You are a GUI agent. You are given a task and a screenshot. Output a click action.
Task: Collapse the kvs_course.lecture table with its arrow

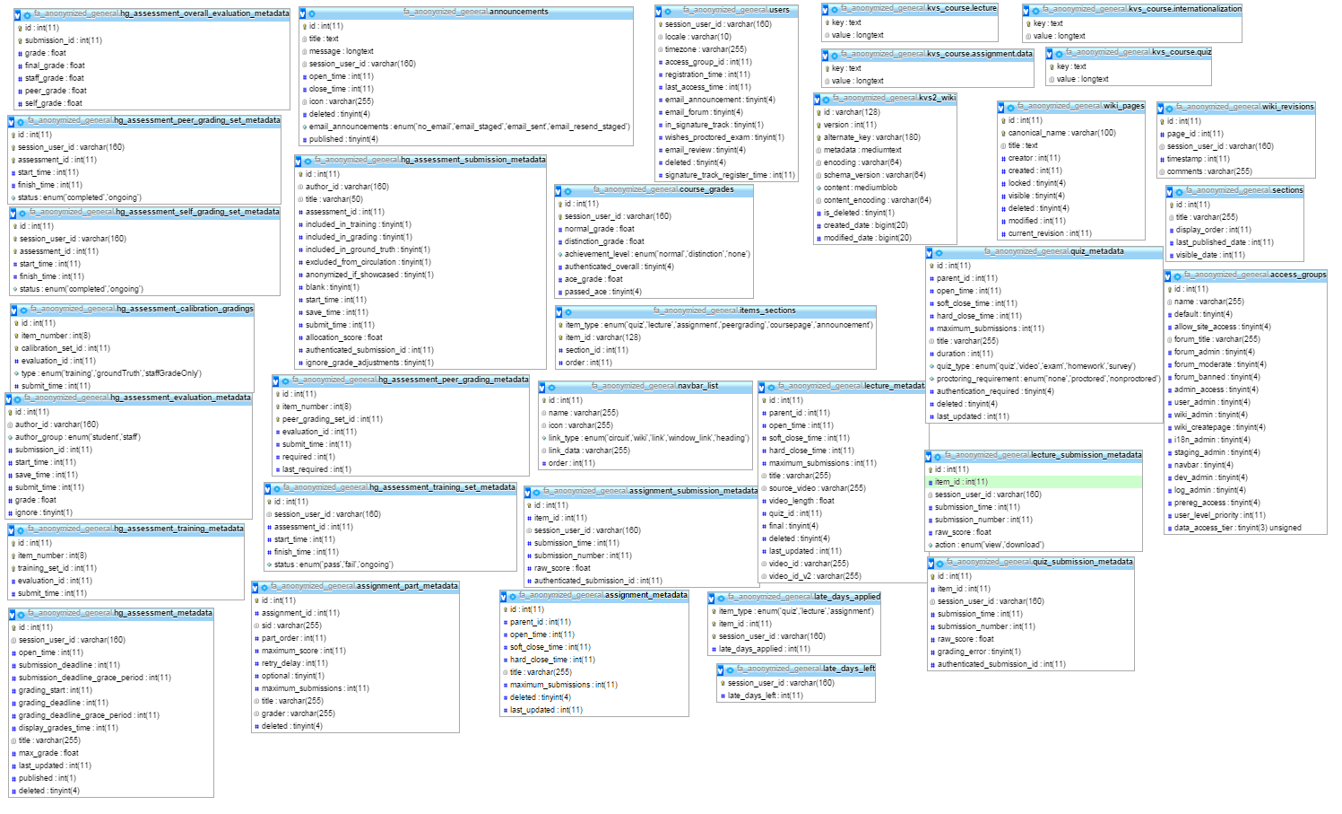tap(824, 10)
